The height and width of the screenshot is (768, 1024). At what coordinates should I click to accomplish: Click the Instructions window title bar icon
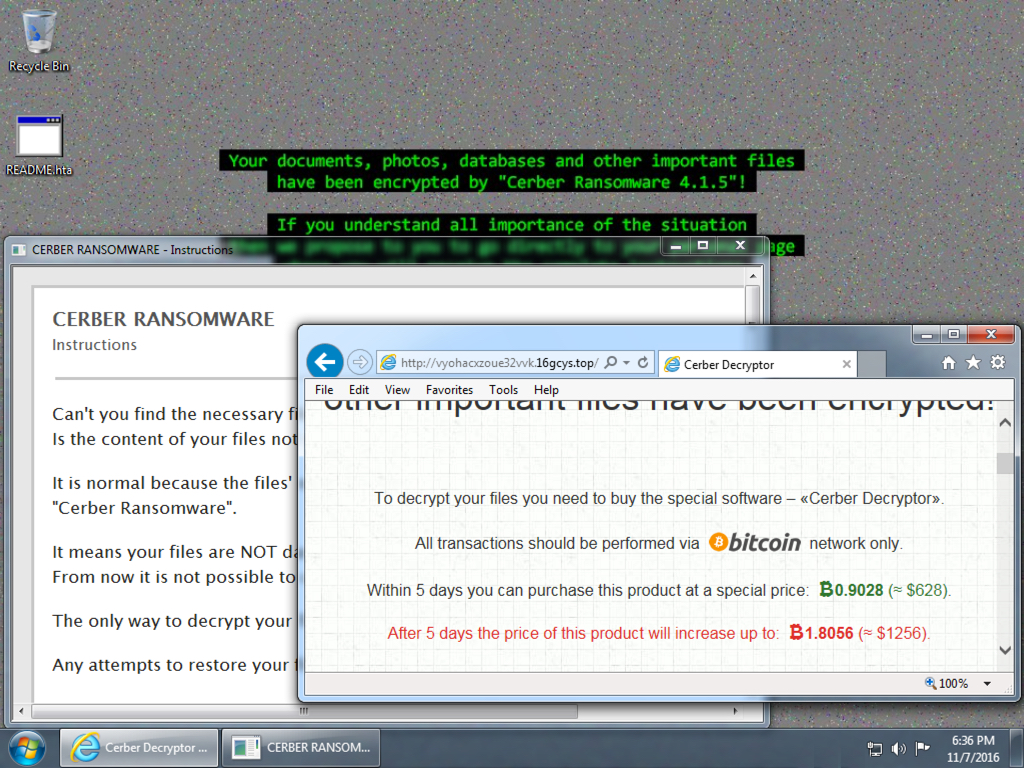19,249
